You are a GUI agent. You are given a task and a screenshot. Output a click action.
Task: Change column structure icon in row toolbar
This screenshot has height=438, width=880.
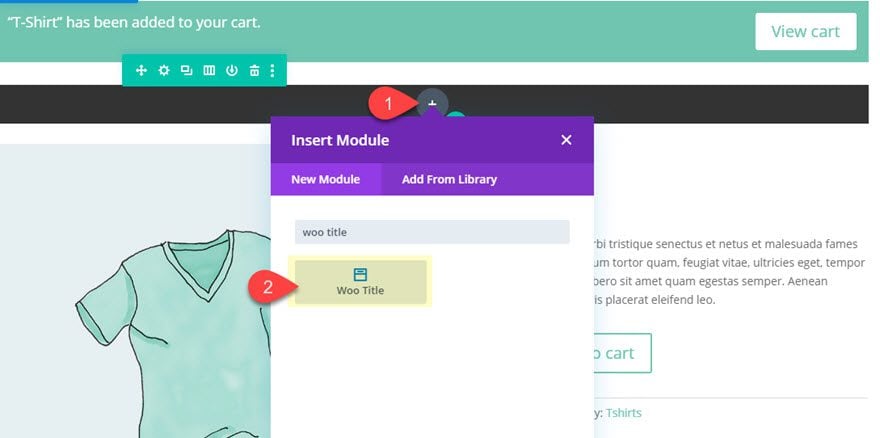[209, 70]
